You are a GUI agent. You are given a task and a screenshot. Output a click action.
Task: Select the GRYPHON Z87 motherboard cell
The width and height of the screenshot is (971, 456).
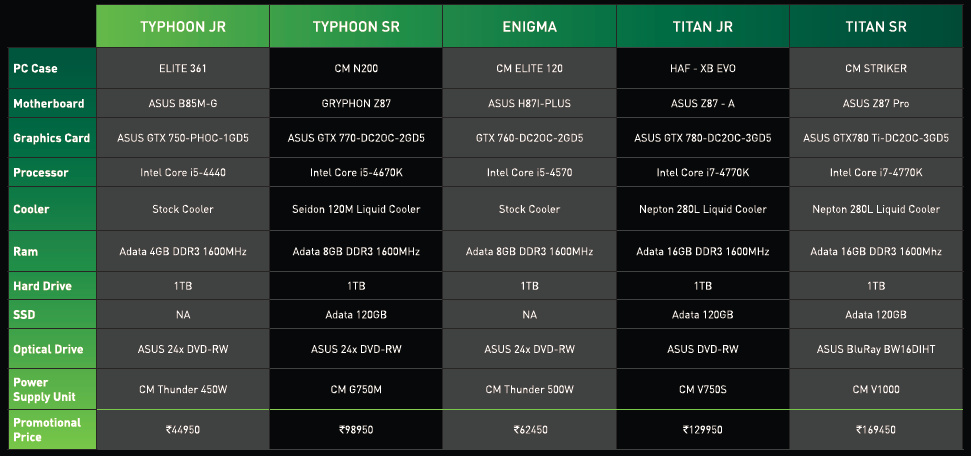coord(356,103)
